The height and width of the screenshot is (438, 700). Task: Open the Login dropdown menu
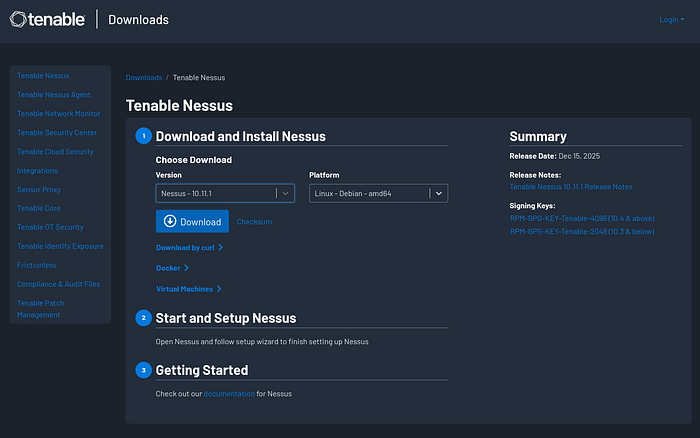[x=671, y=20]
